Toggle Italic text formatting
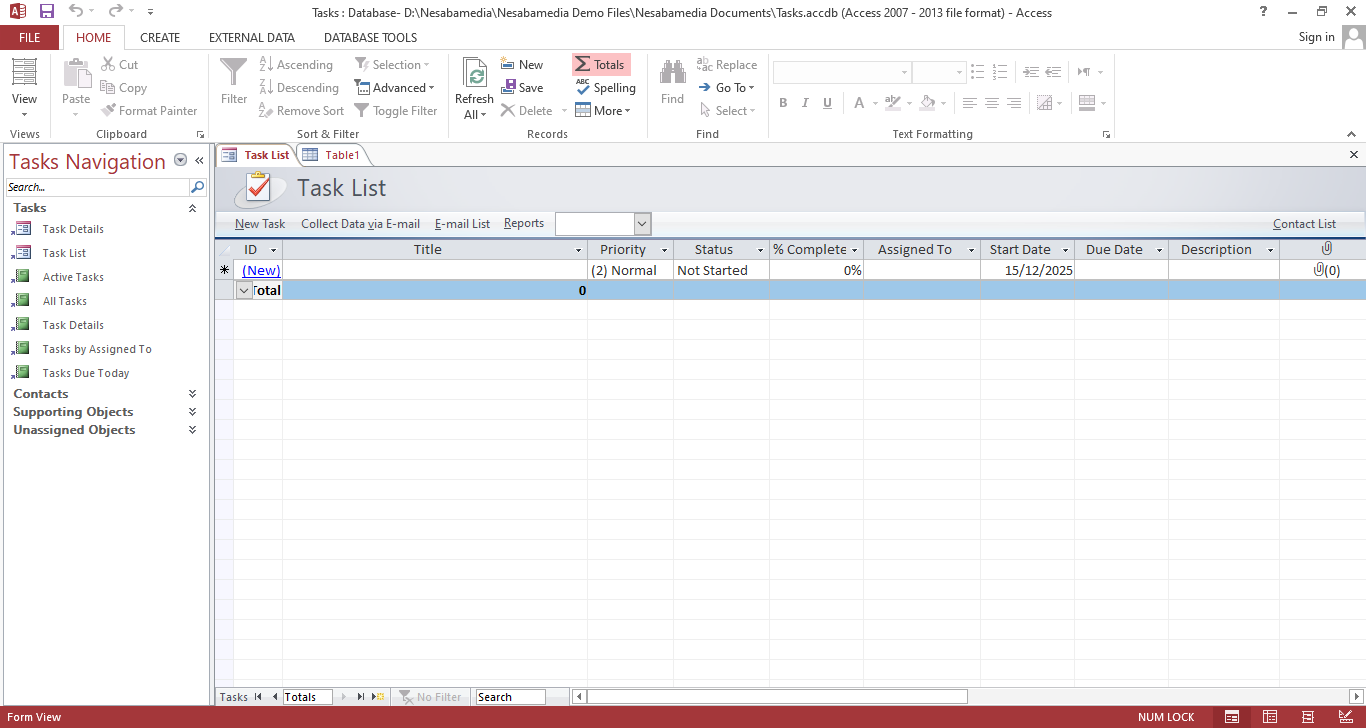 tap(805, 103)
